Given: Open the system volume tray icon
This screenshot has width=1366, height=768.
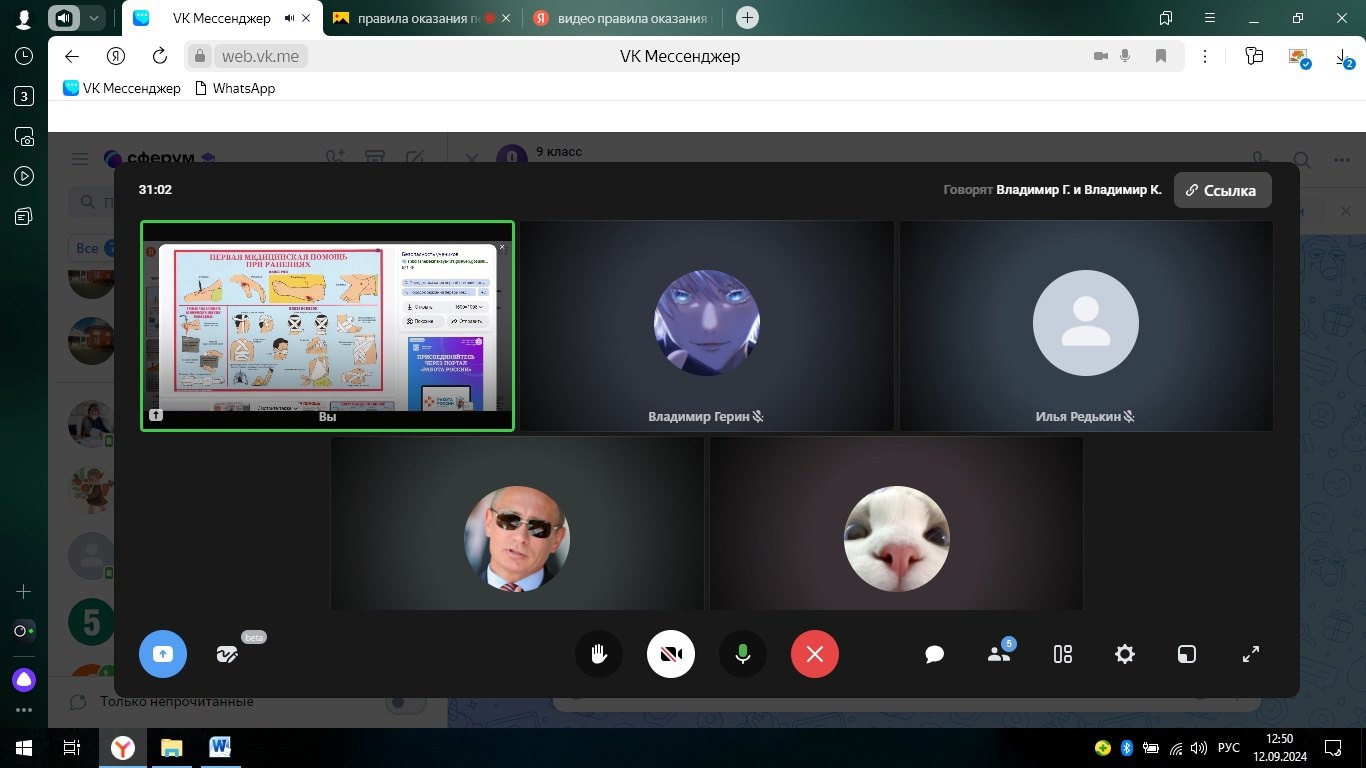Looking at the screenshot, I should 1201,748.
